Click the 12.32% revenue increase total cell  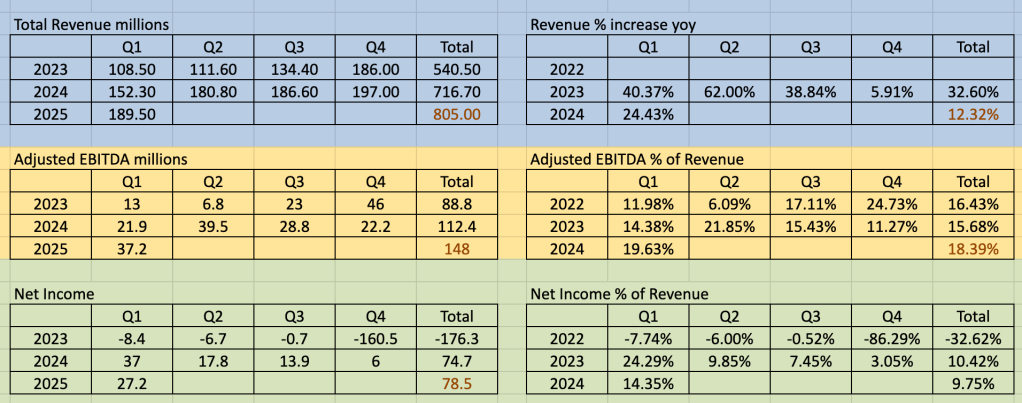[x=973, y=115]
